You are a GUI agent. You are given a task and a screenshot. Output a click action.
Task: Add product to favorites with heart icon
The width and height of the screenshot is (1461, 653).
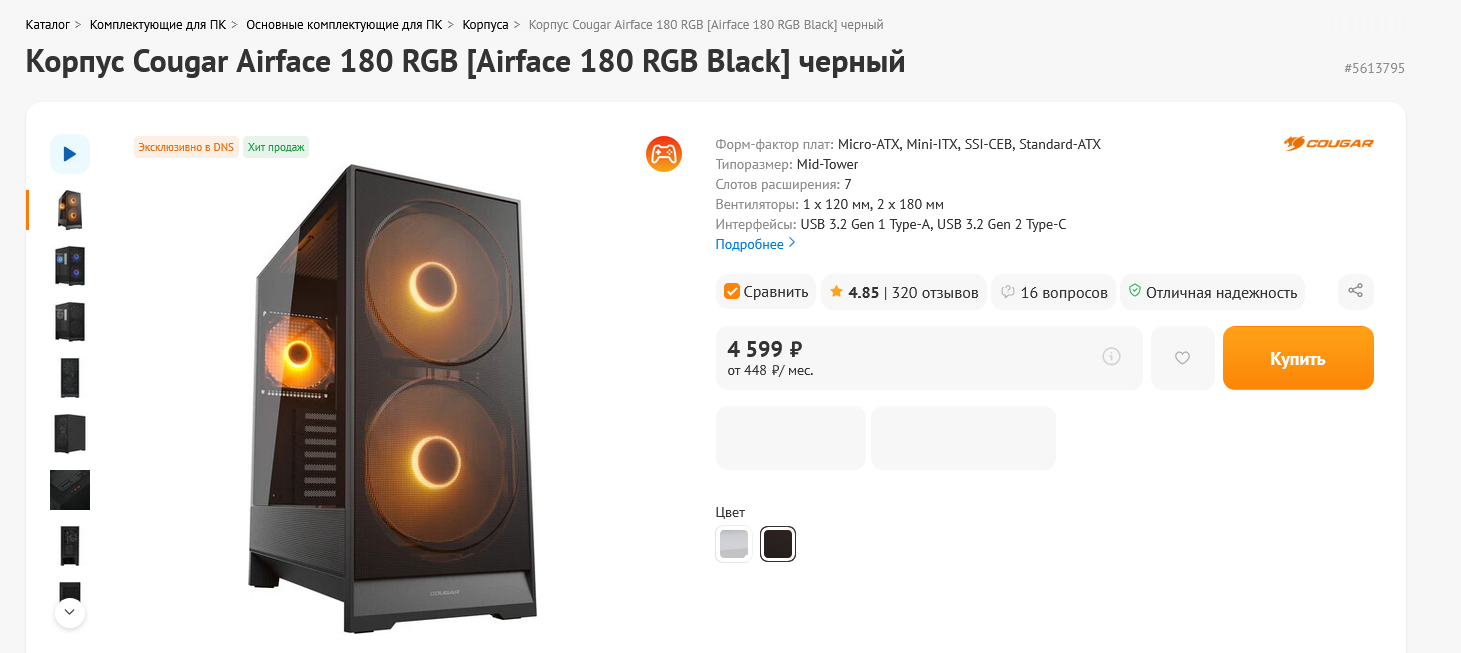coord(1182,358)
